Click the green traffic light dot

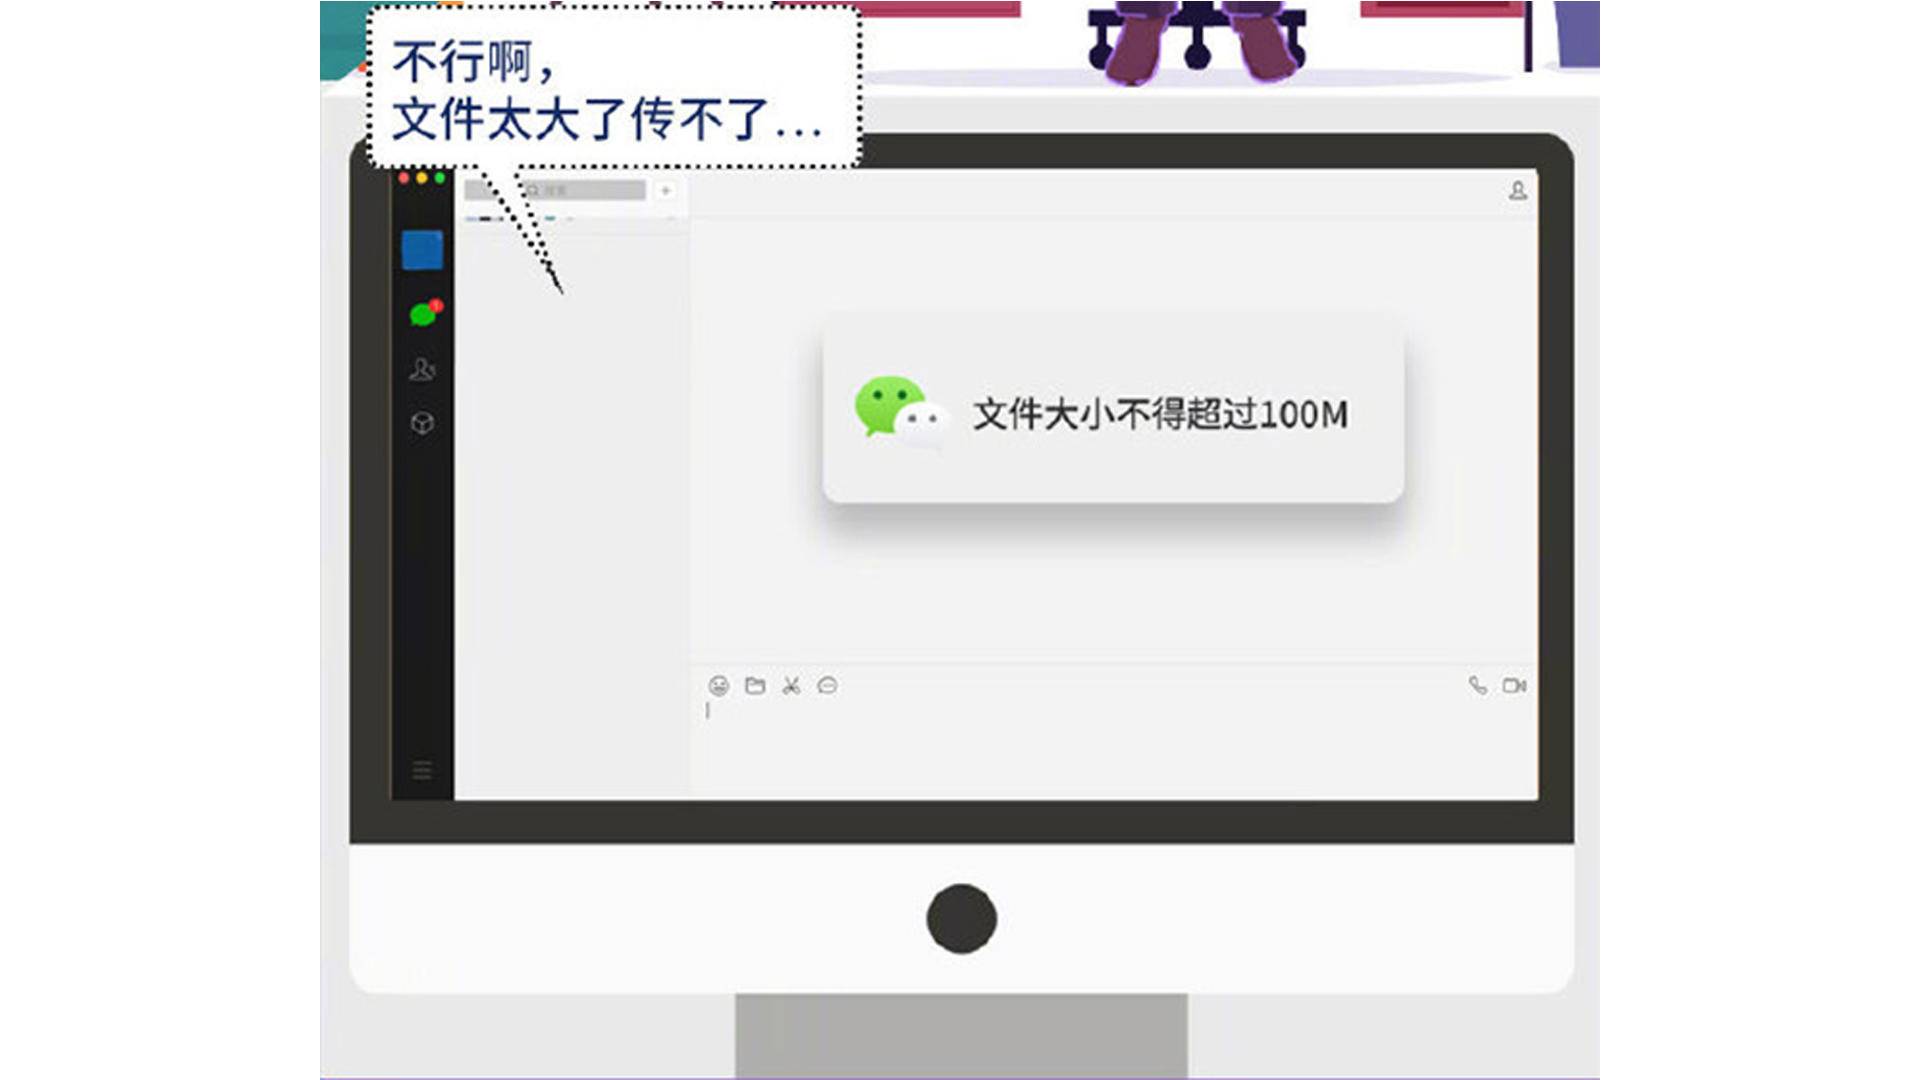pos(440,176)
